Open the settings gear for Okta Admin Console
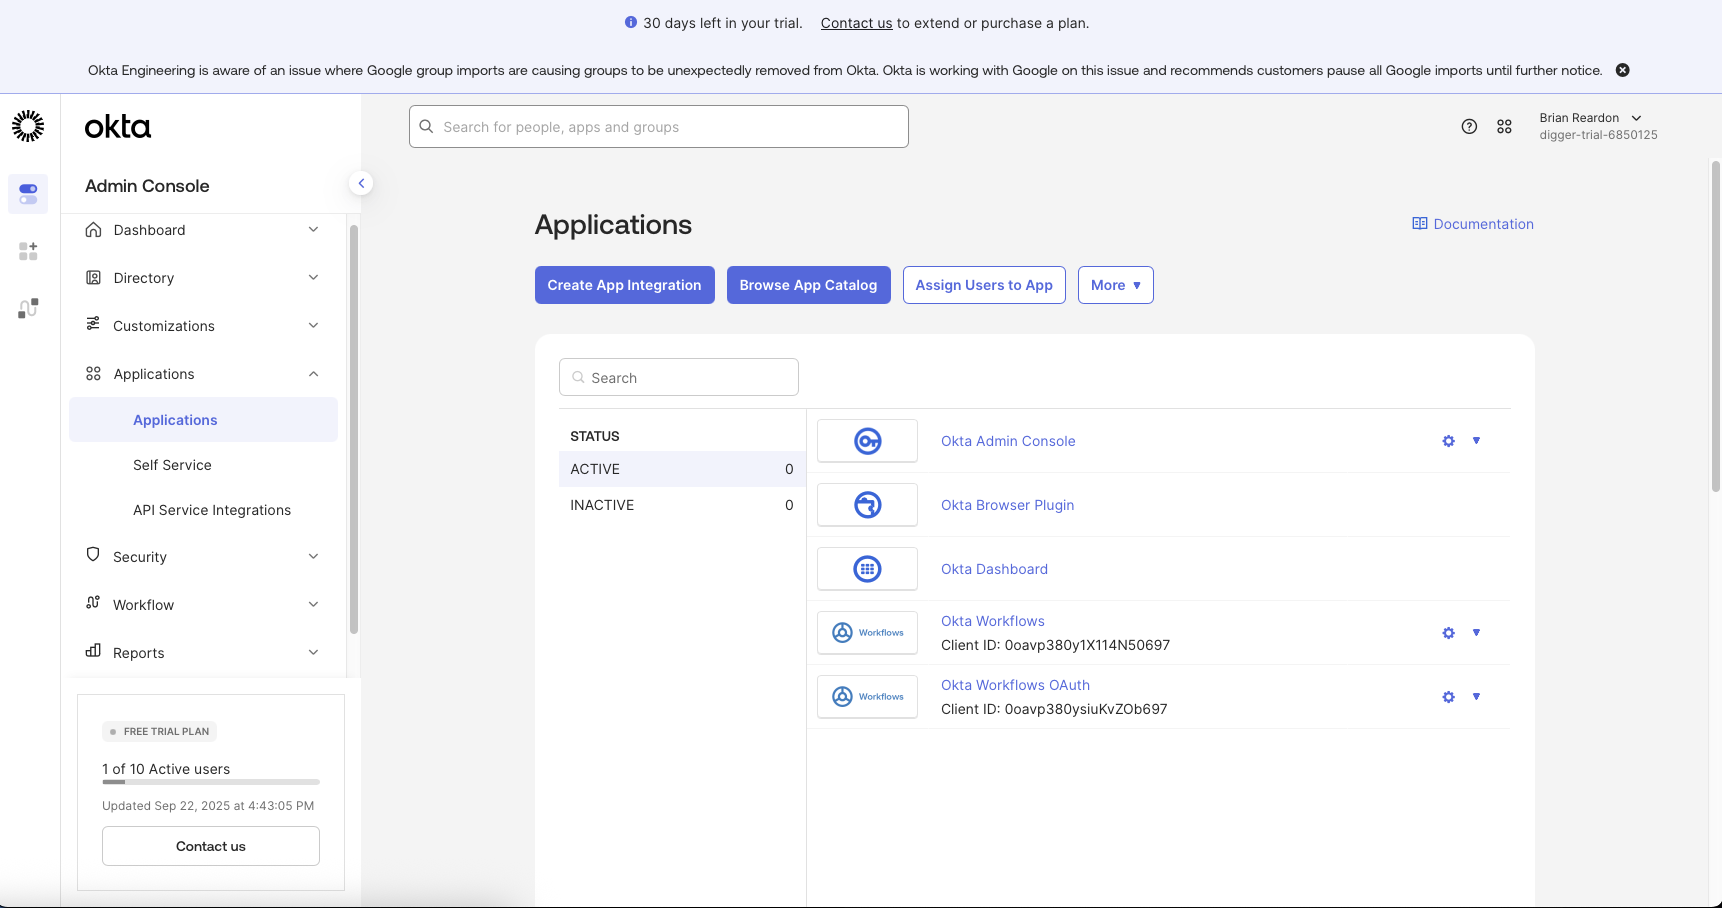 pyautogui.click(x=1448, y=440)
